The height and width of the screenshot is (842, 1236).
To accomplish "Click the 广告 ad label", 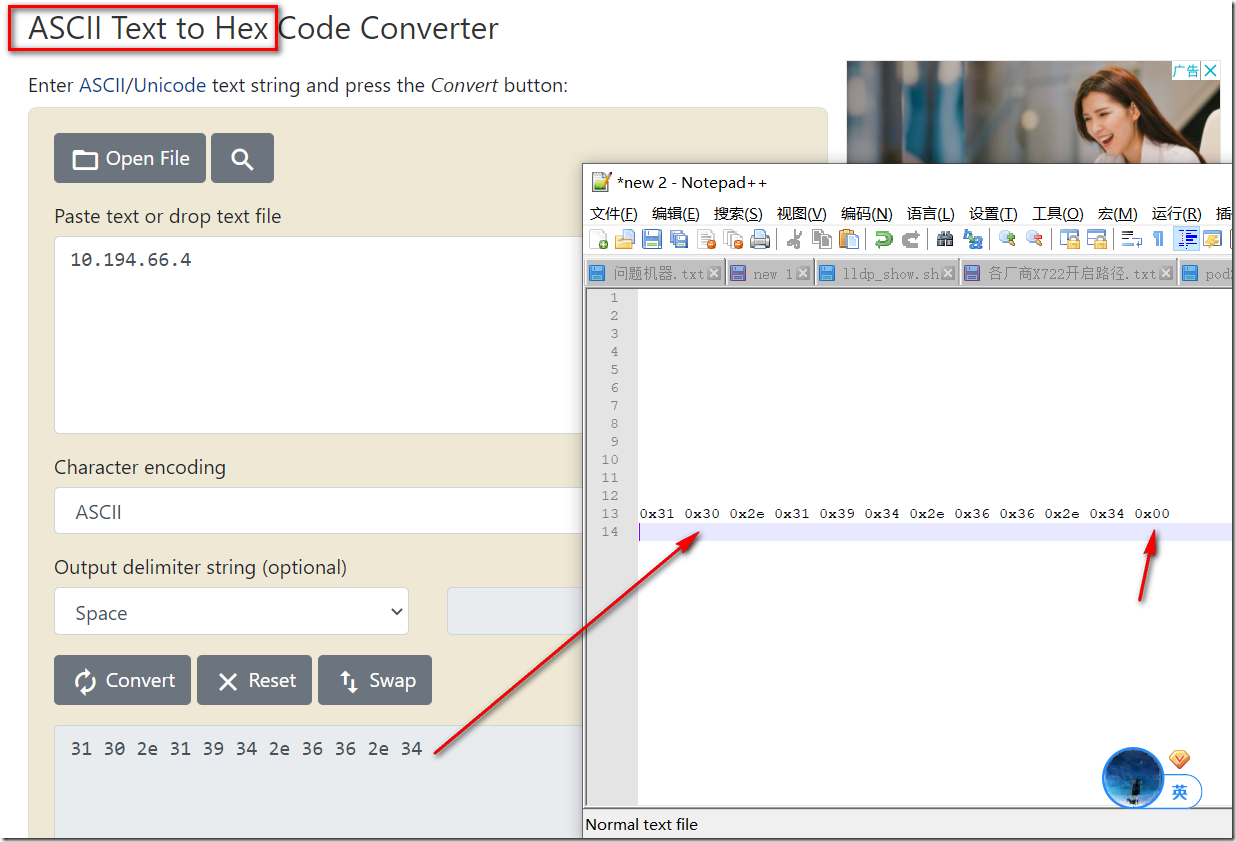I will pos(1186,70).
